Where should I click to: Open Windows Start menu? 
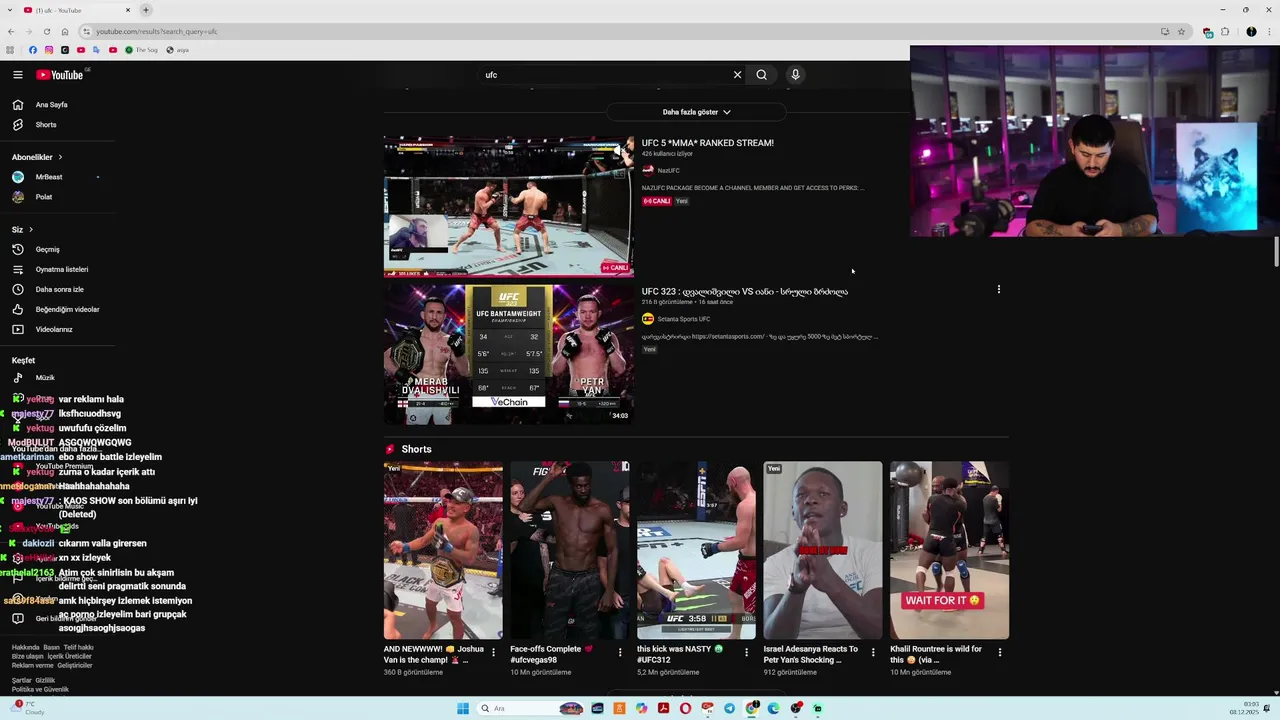[x=463, y=709]
